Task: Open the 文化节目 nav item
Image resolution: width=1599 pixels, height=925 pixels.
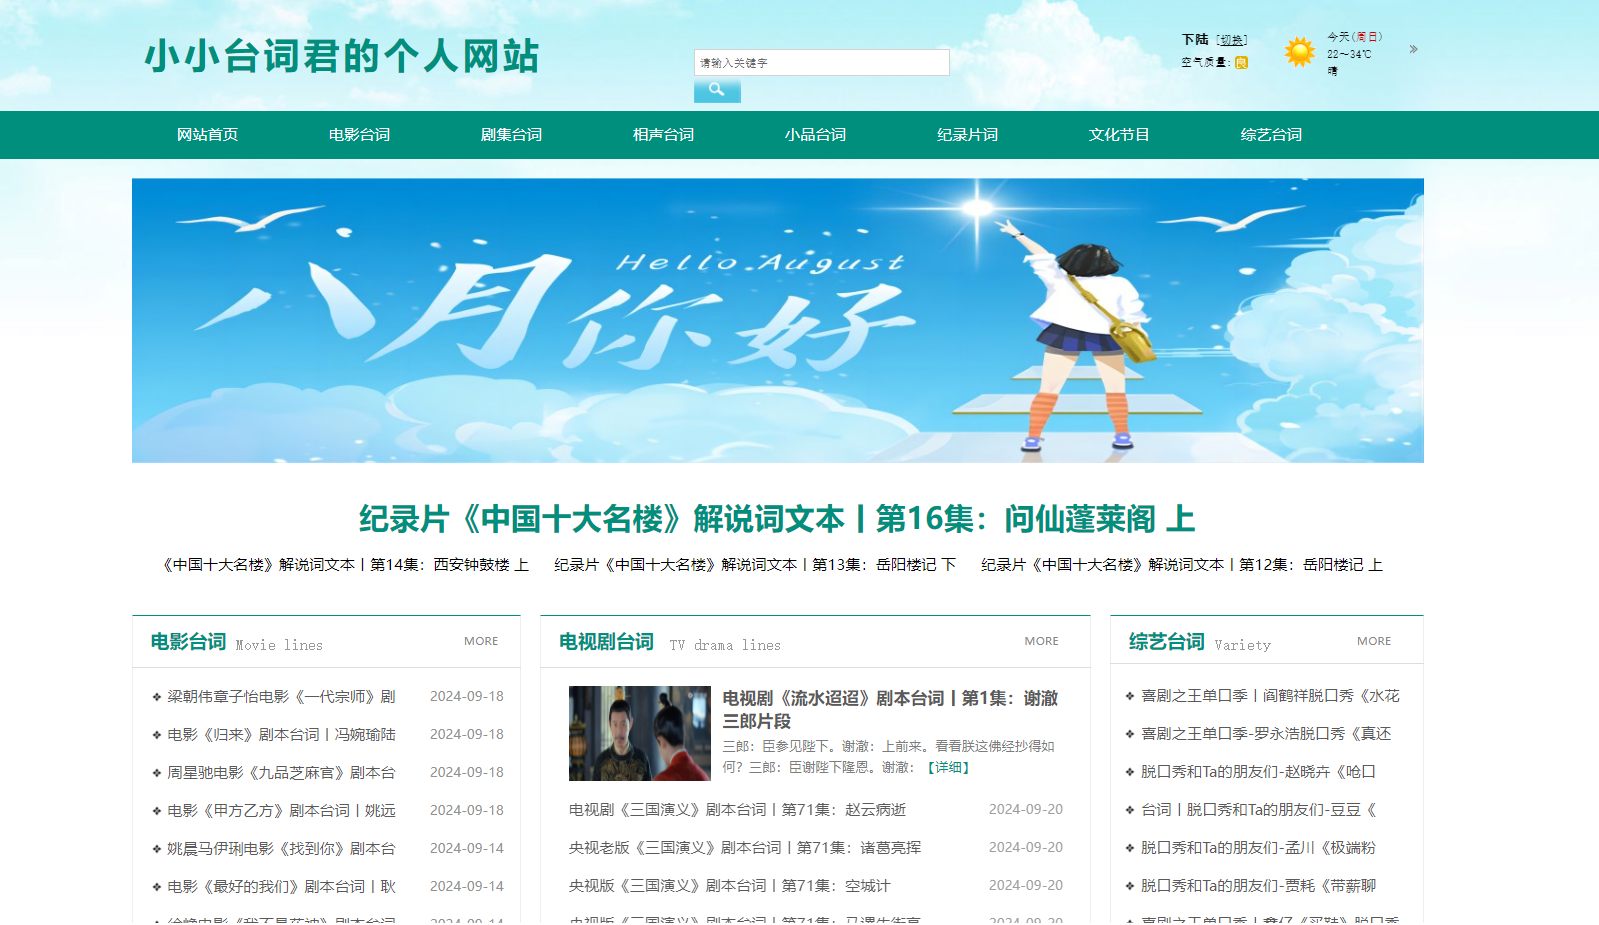Action: pos(1119,134)
